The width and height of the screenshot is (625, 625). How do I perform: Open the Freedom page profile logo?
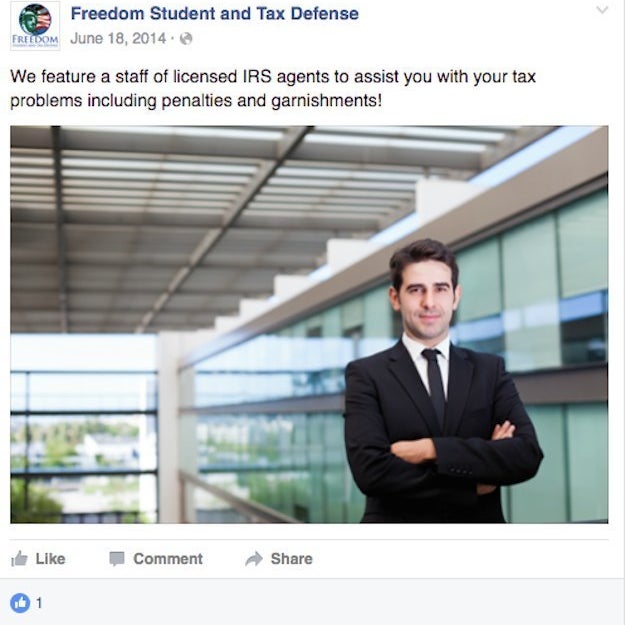(x=35, y=26)
